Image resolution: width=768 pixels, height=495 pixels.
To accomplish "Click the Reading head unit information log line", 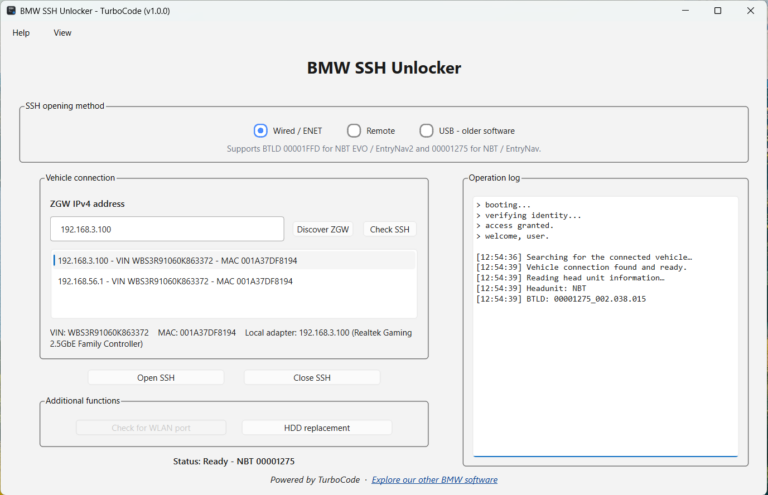I will pyautogui.click(x=570, y=278).
